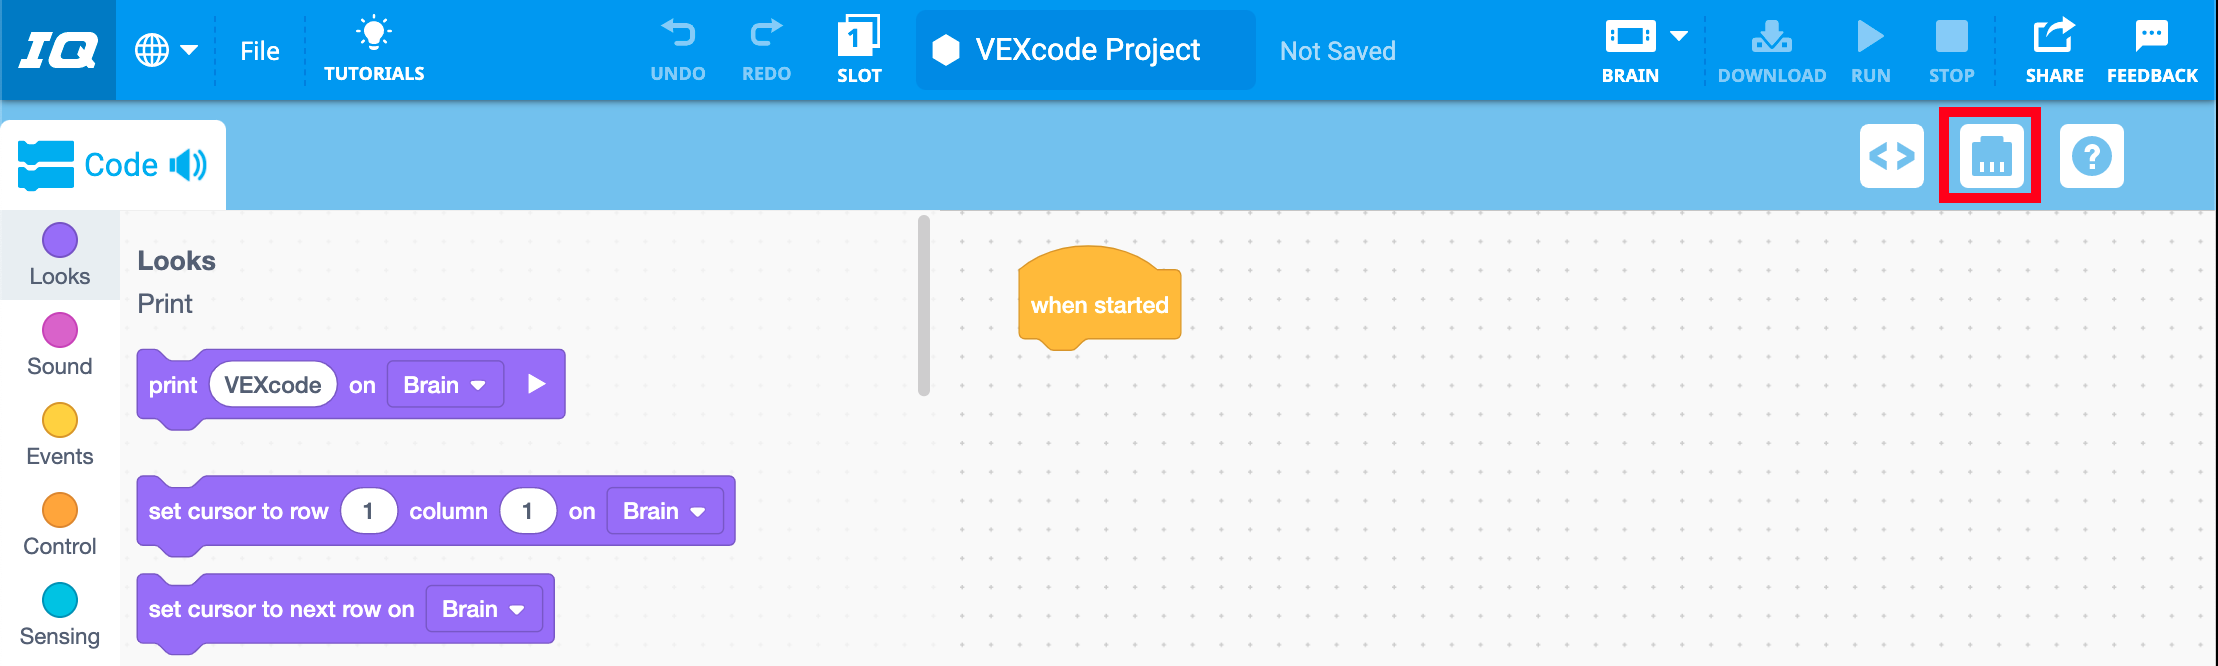2218x666 pixels.
Task: Rename the VEXcode Project title
Action: point(1084,49)
